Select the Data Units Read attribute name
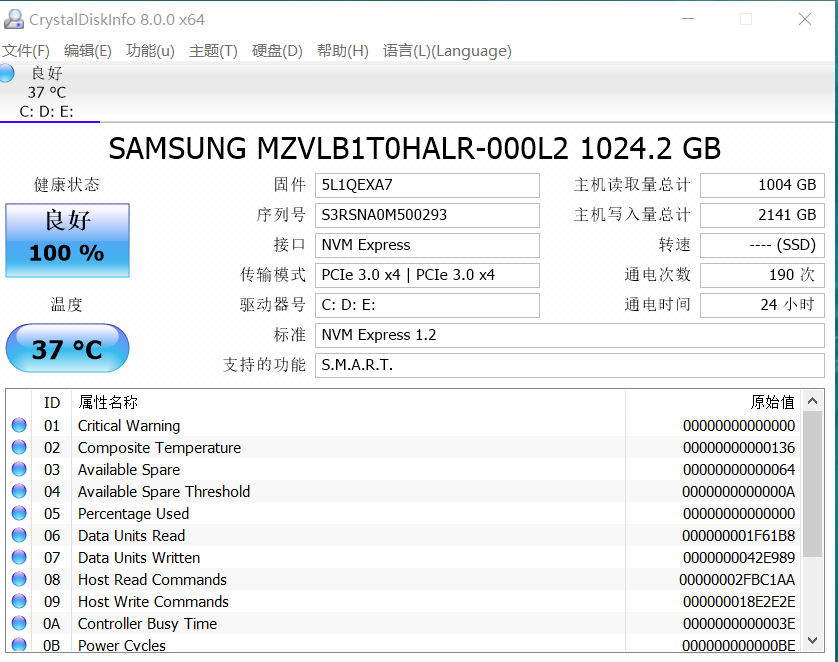The width and height of the screenshot is (838, 662). pyautogui.click(x=131, y=535)
